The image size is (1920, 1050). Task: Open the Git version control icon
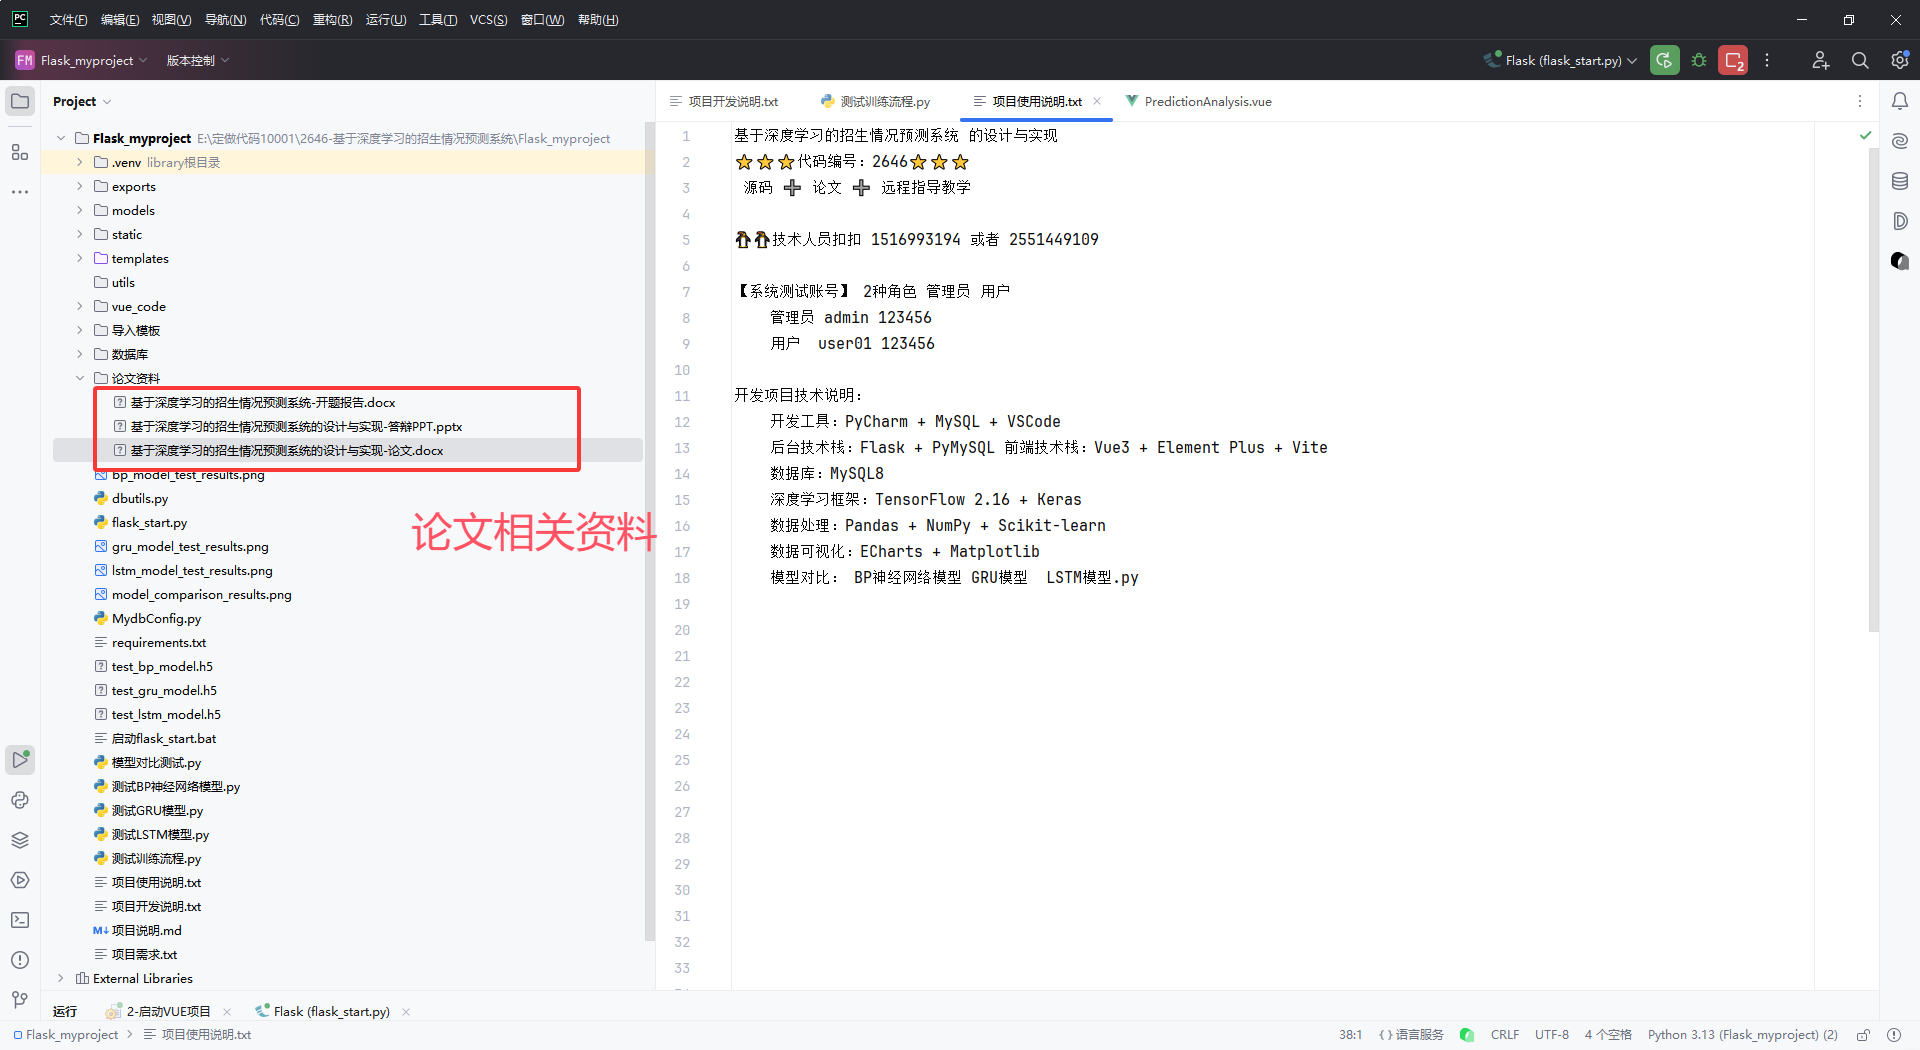[20, 1000]
